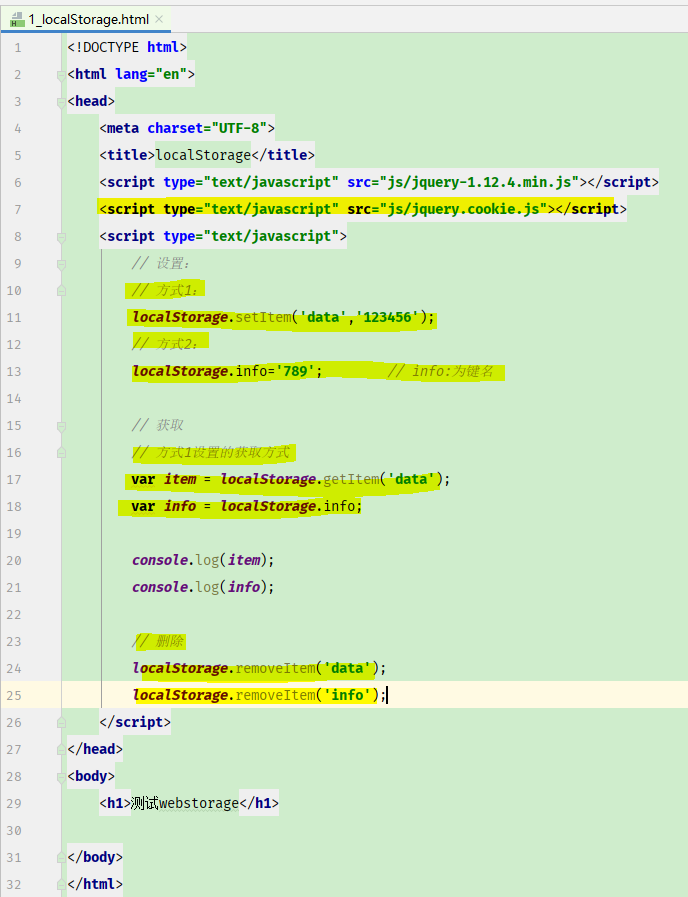Viewport: 688px width, 897px height.
Task: Collapse the html tag fold on line 2
Action: [61, 74]
